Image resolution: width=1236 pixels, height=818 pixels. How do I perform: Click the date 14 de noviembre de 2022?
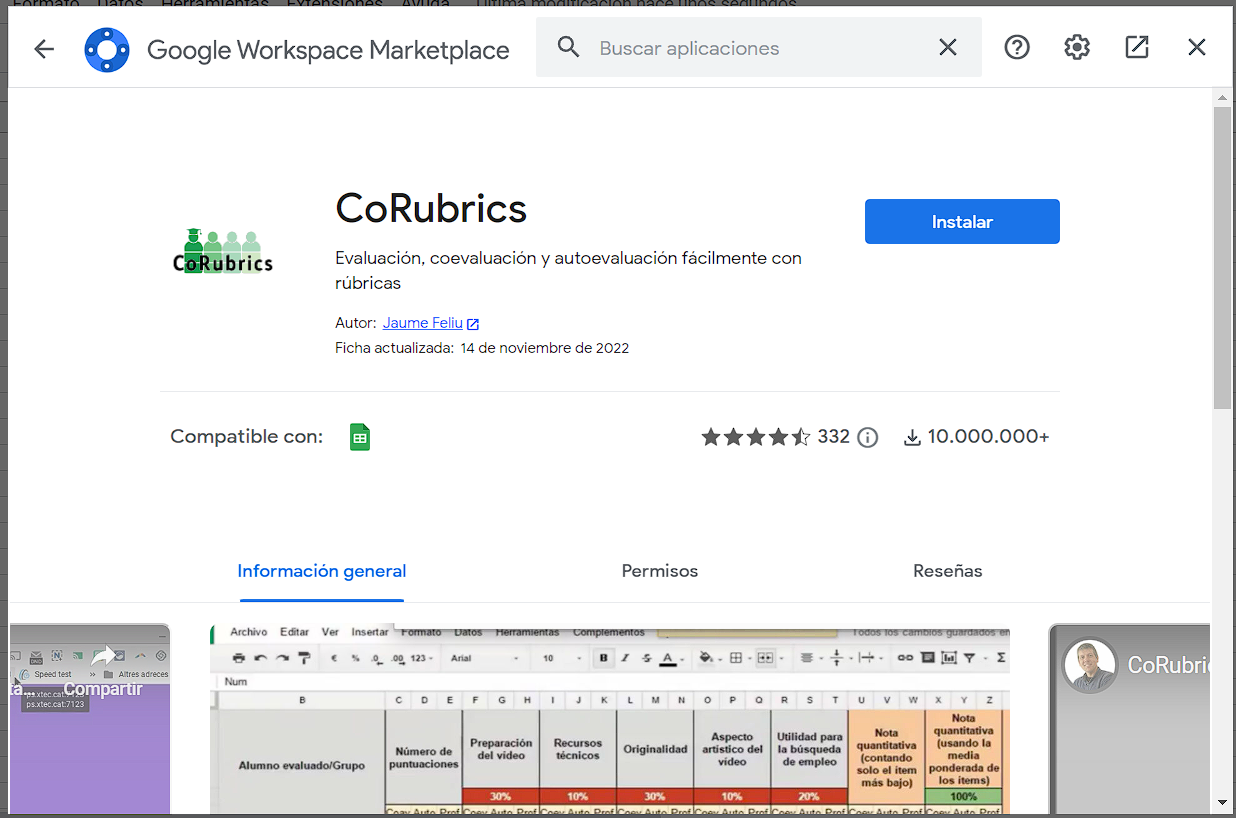[545, 348]
